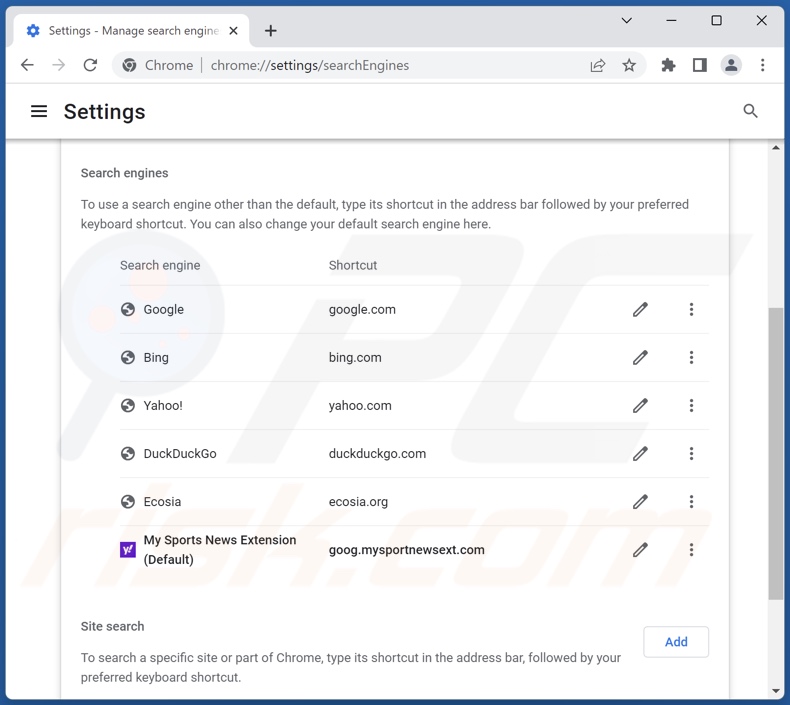Bookmark this page with the star icon
790x705 pixels.
click(x=629, y=65)
